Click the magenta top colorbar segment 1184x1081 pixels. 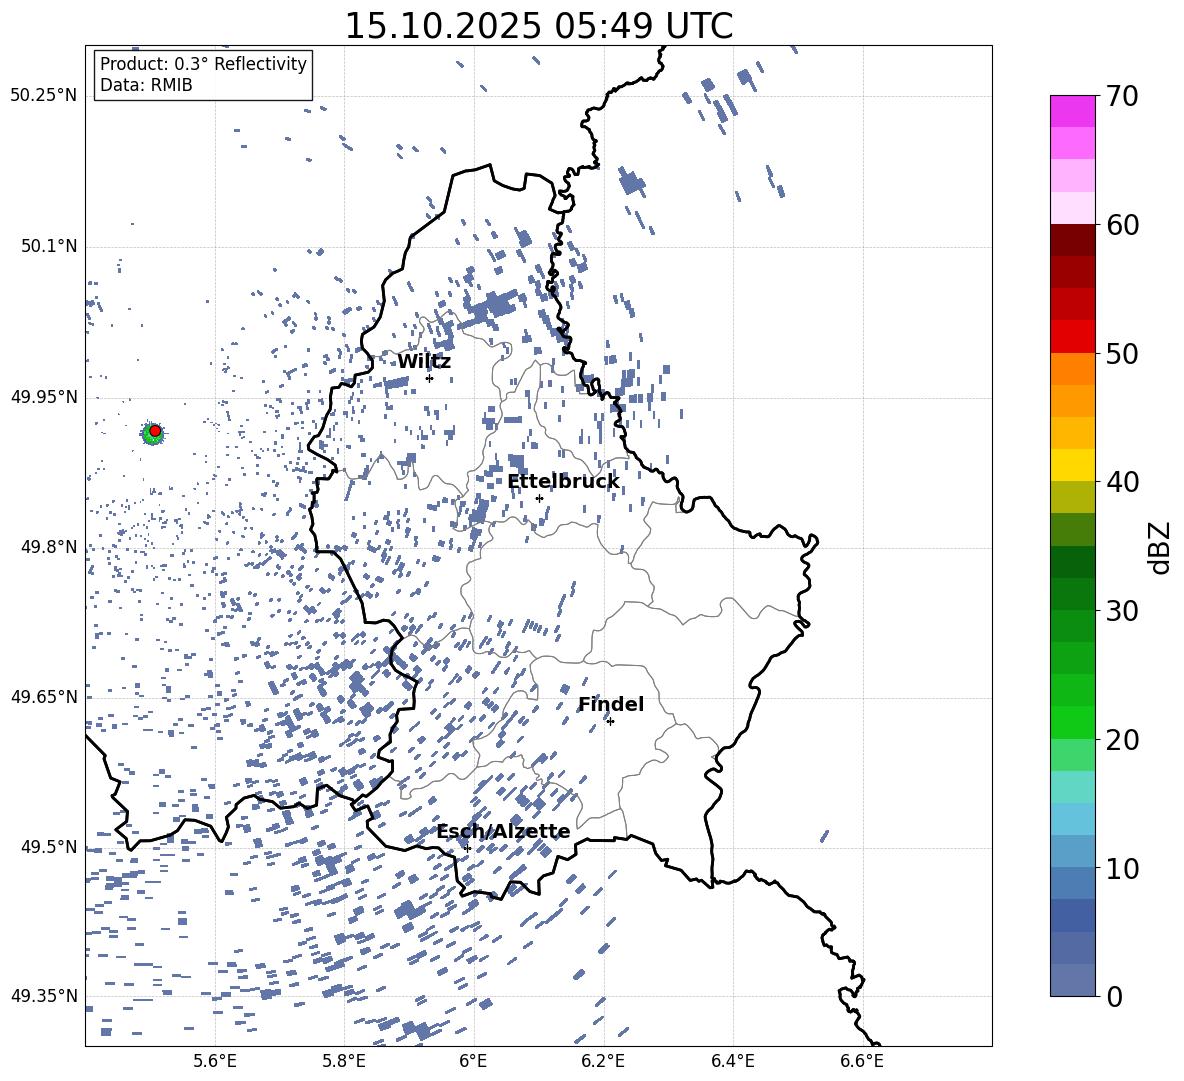(x=1072, y=112)
